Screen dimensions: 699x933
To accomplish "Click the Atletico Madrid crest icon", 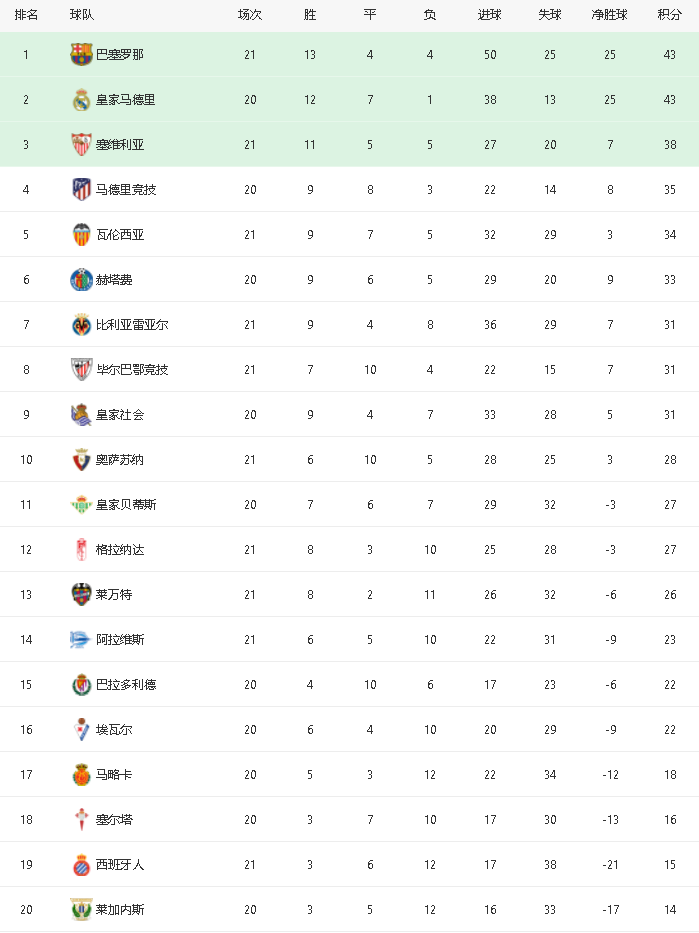I will pos(81,190).
